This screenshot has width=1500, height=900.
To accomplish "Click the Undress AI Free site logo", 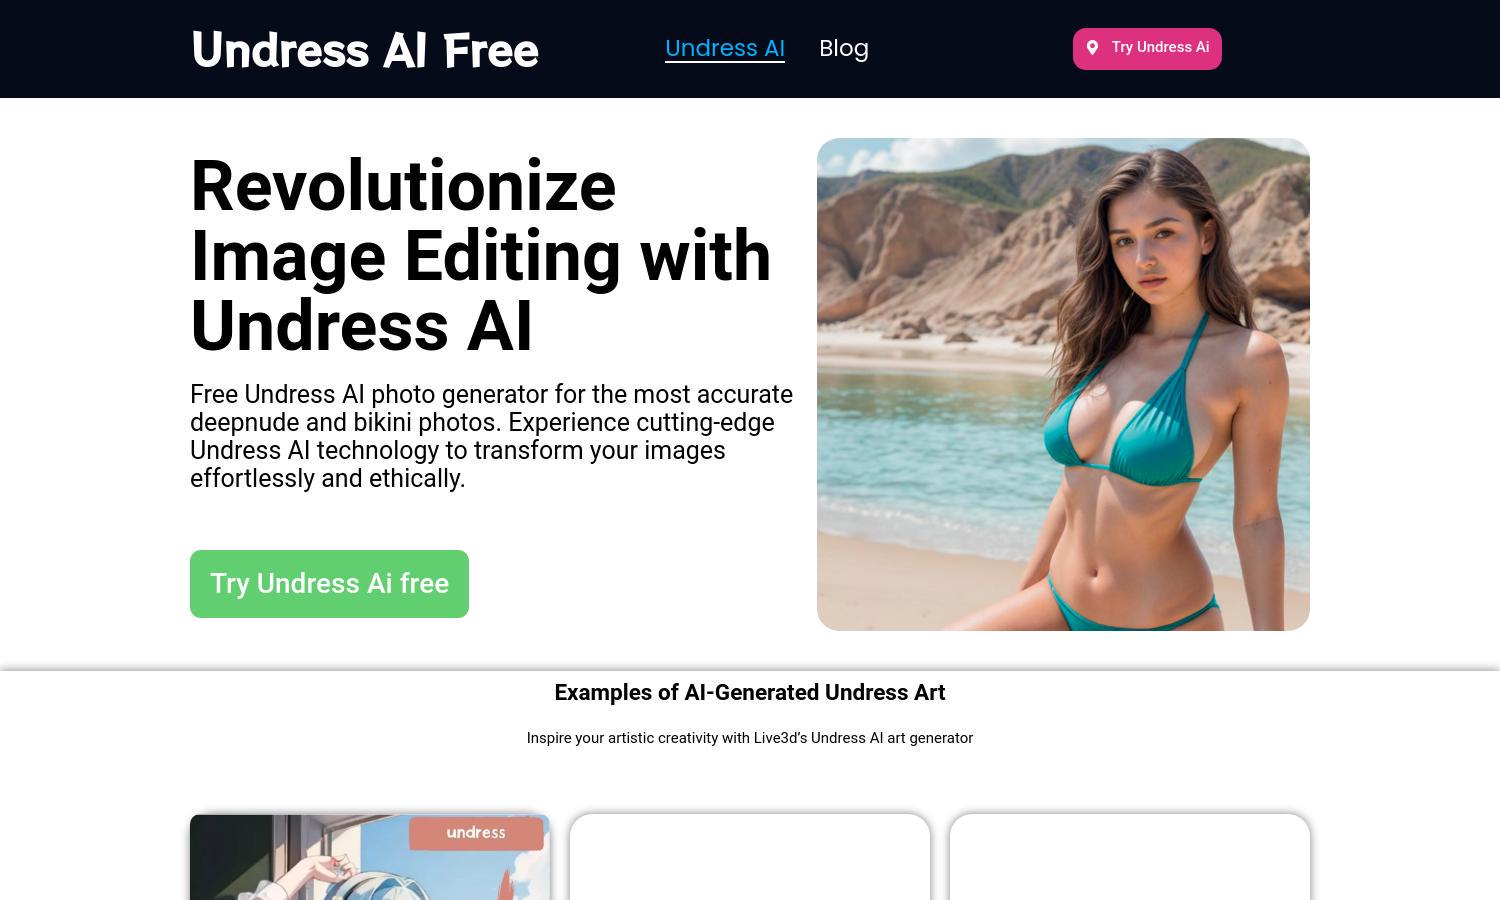I will point(365,50).
